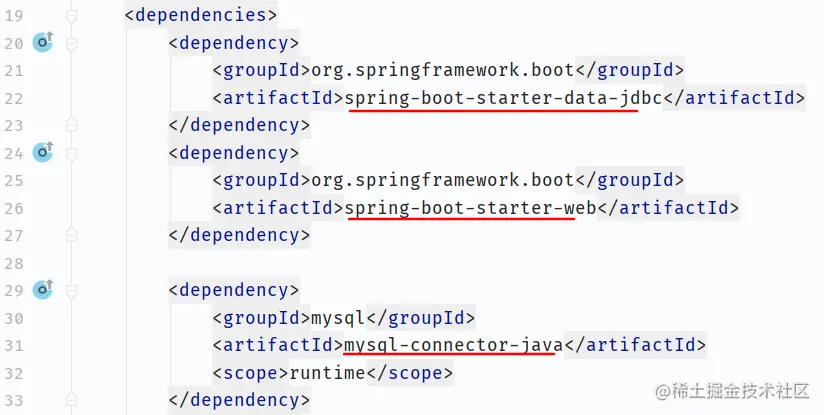Click the mysql groupId value on line 30
This screenshot has width=824, height=415.
coord(338,318)
